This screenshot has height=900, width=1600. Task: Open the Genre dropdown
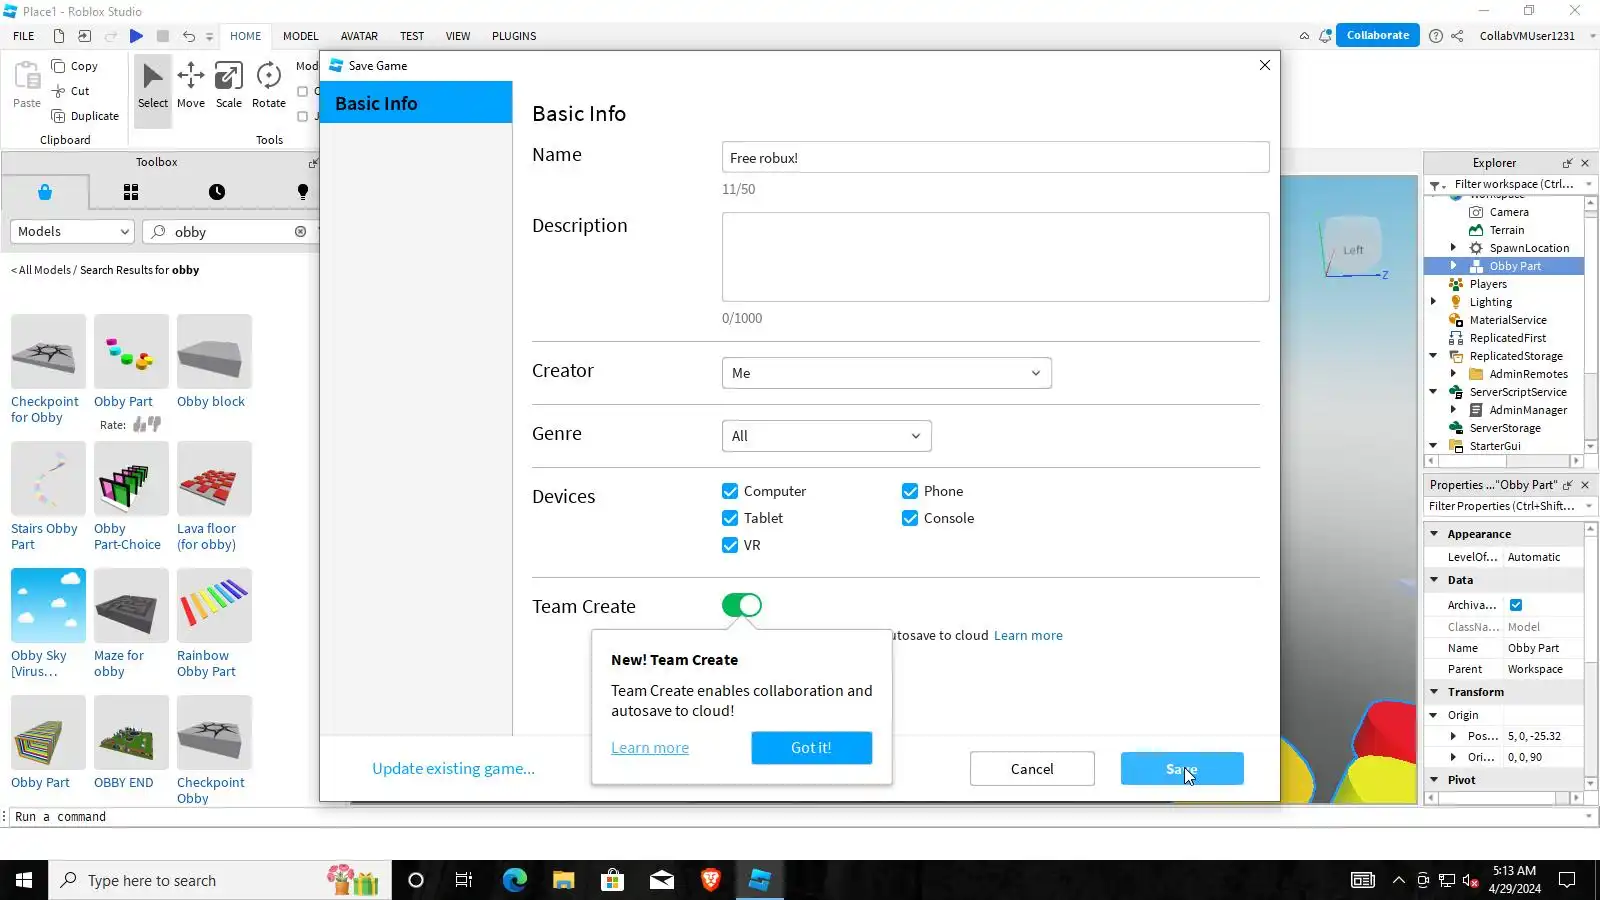tap(827, 436)
